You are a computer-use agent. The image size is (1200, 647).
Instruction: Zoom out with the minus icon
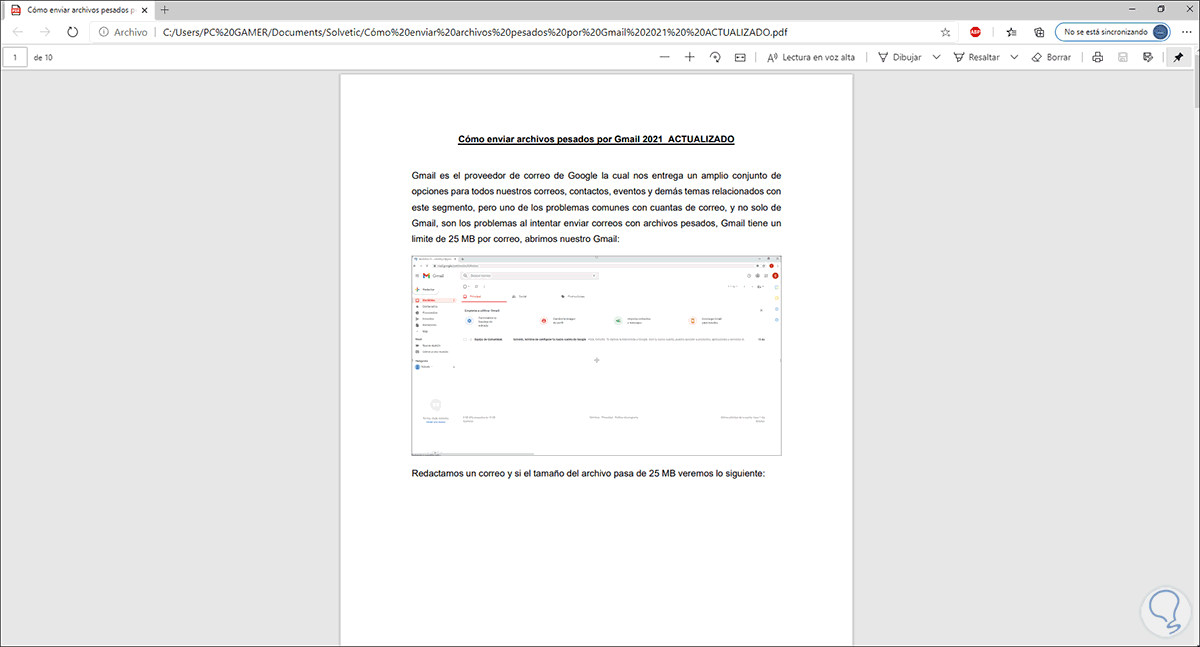[665, 57]
